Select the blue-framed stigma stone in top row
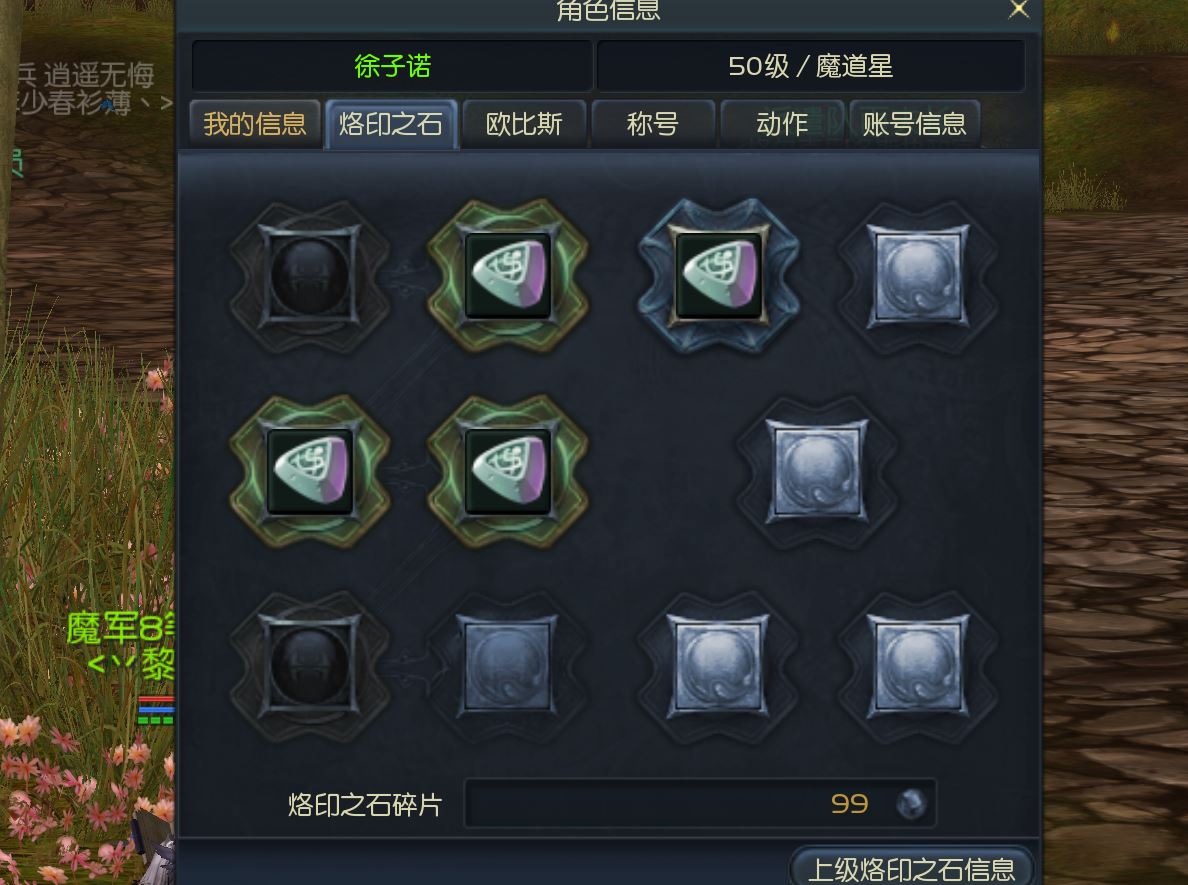The image size is (1188, 885). tap(718, 276)
